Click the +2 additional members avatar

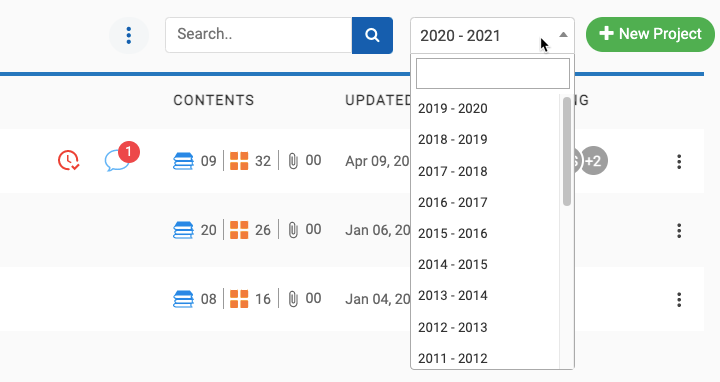pos(593,161)
